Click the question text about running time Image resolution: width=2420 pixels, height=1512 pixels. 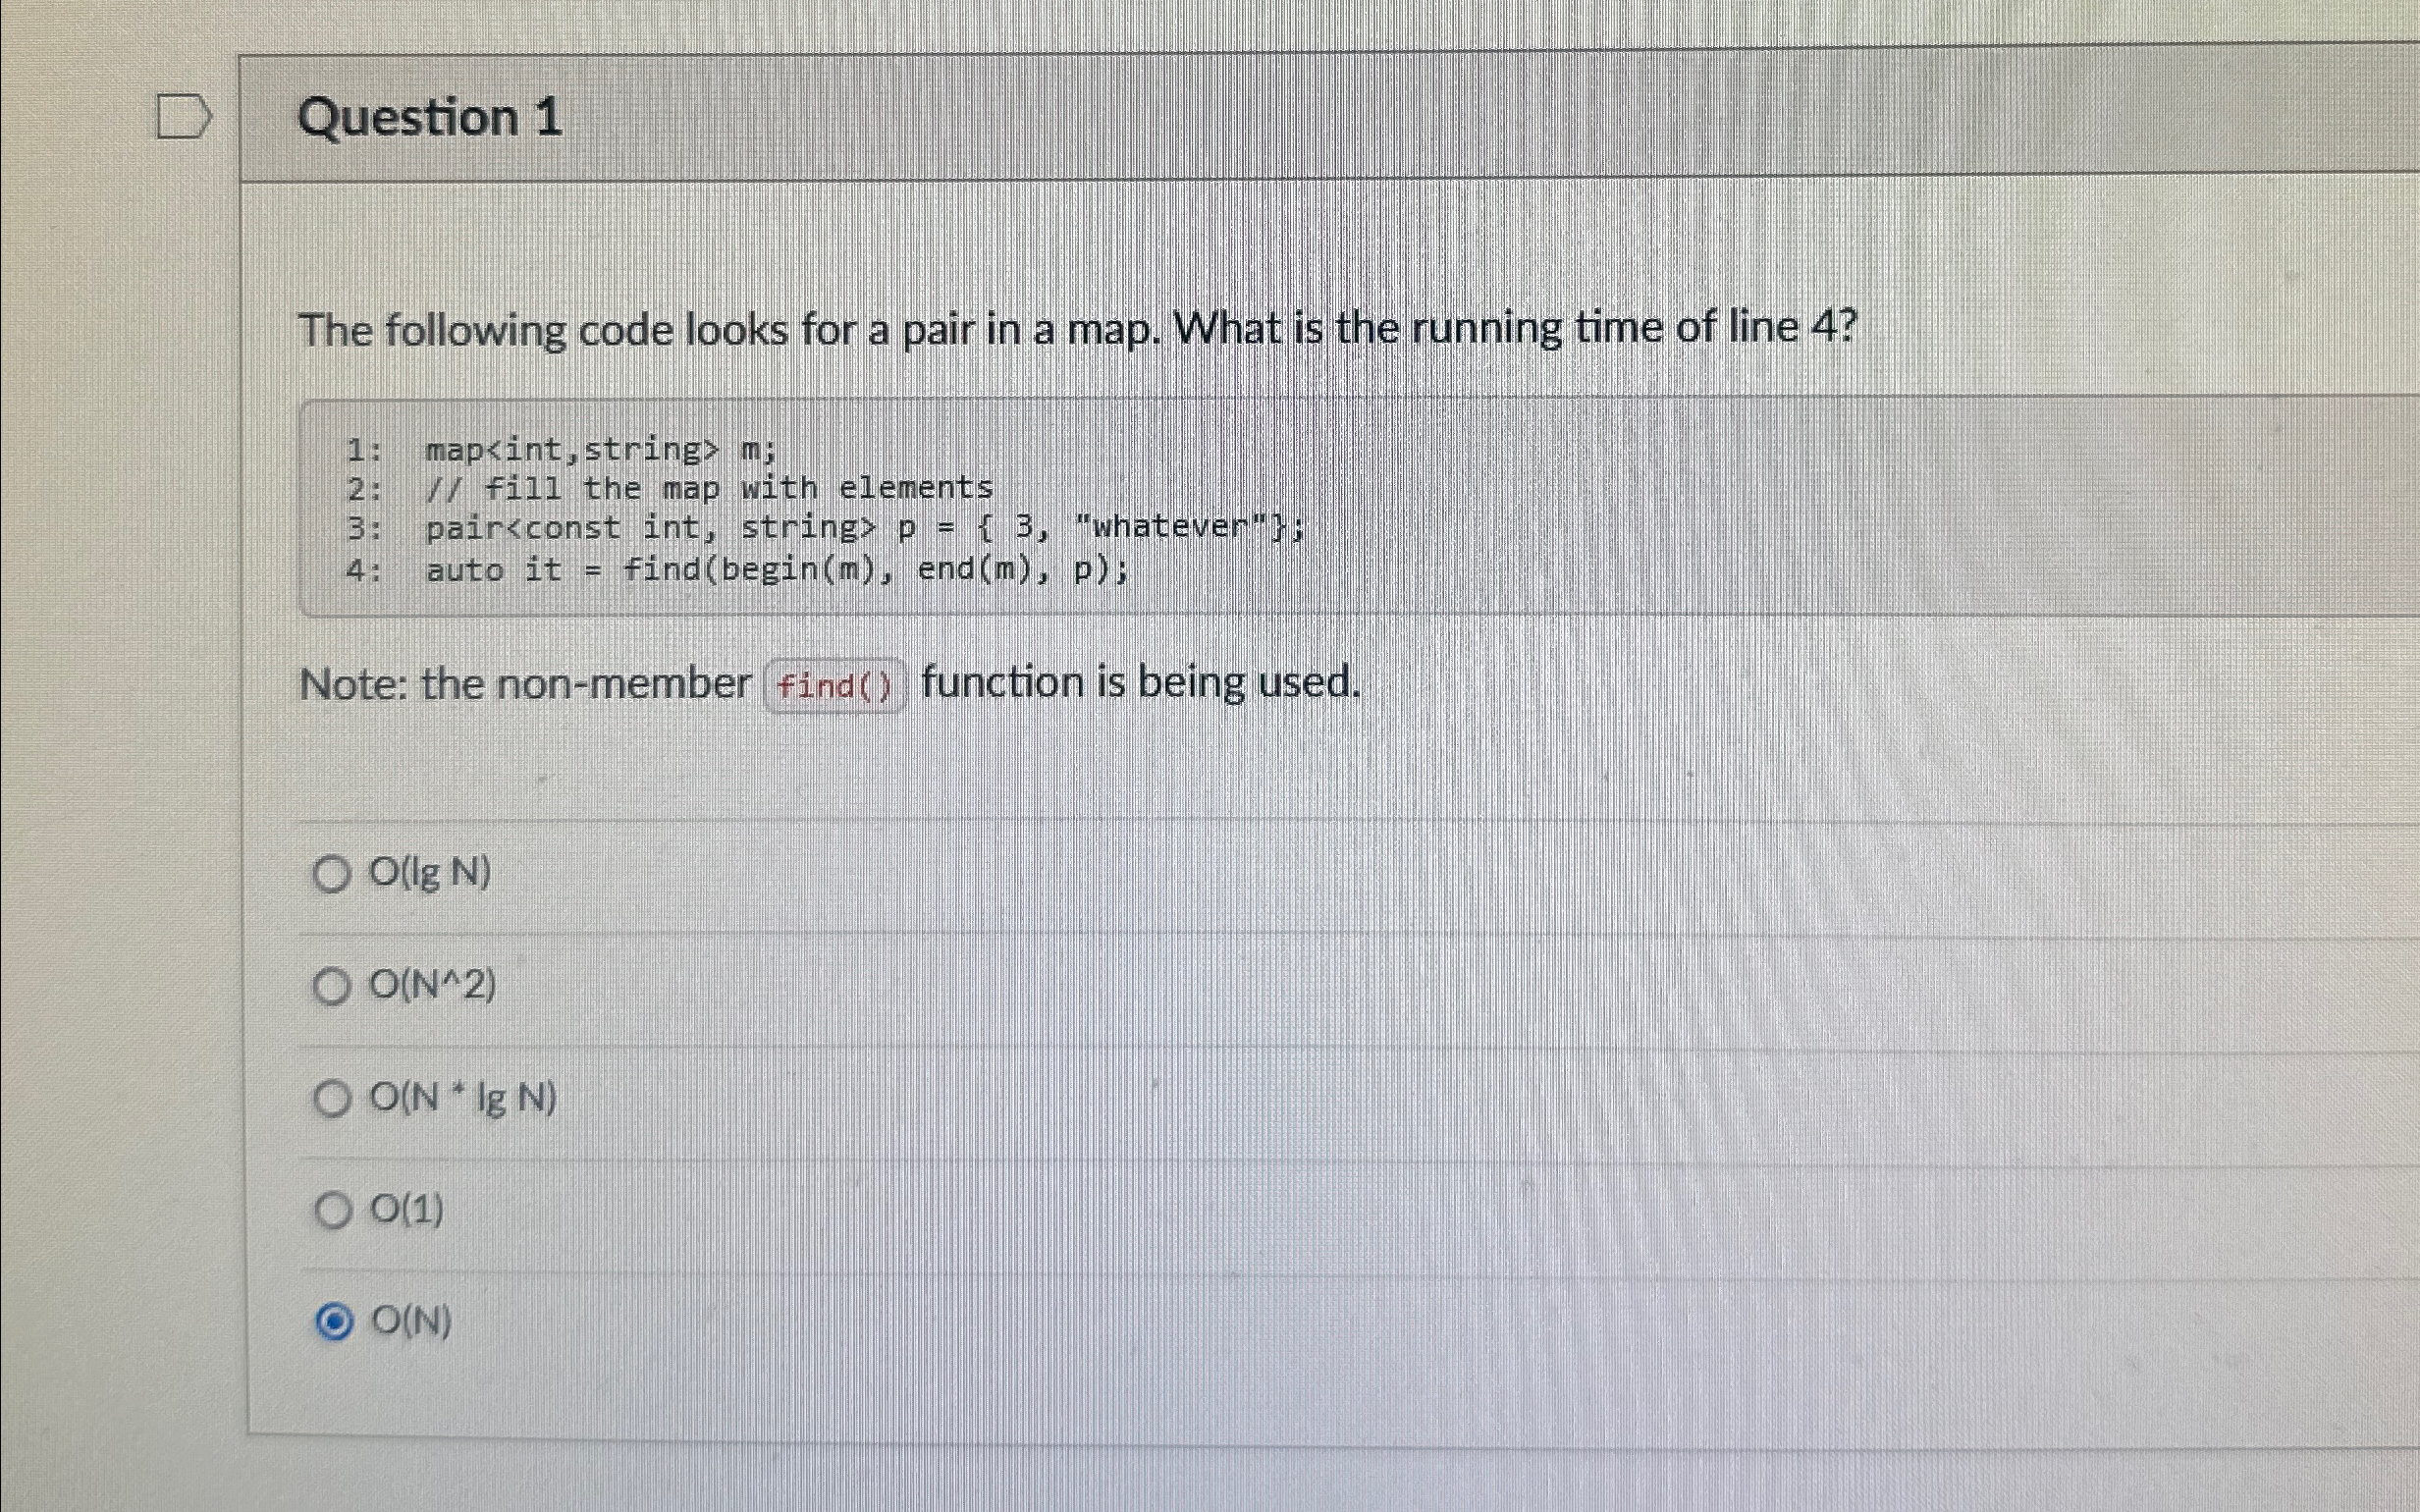point(1080,328)
